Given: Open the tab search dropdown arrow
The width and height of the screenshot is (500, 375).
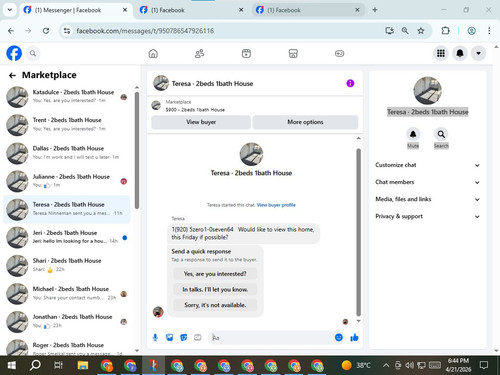Looking at the screenshot, I should (10, 10).
